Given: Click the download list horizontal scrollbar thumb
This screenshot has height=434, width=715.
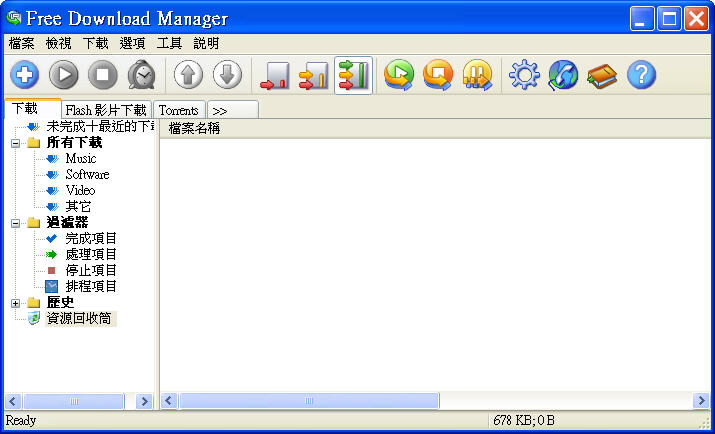Looking at the screenshot, I should tap(309, 401).
